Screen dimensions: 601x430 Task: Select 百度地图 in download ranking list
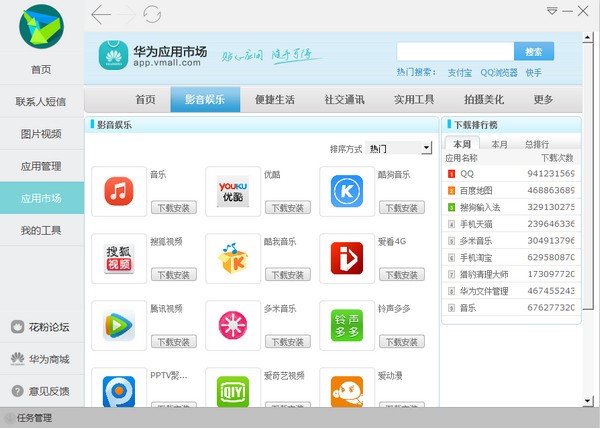pos(511,190)
